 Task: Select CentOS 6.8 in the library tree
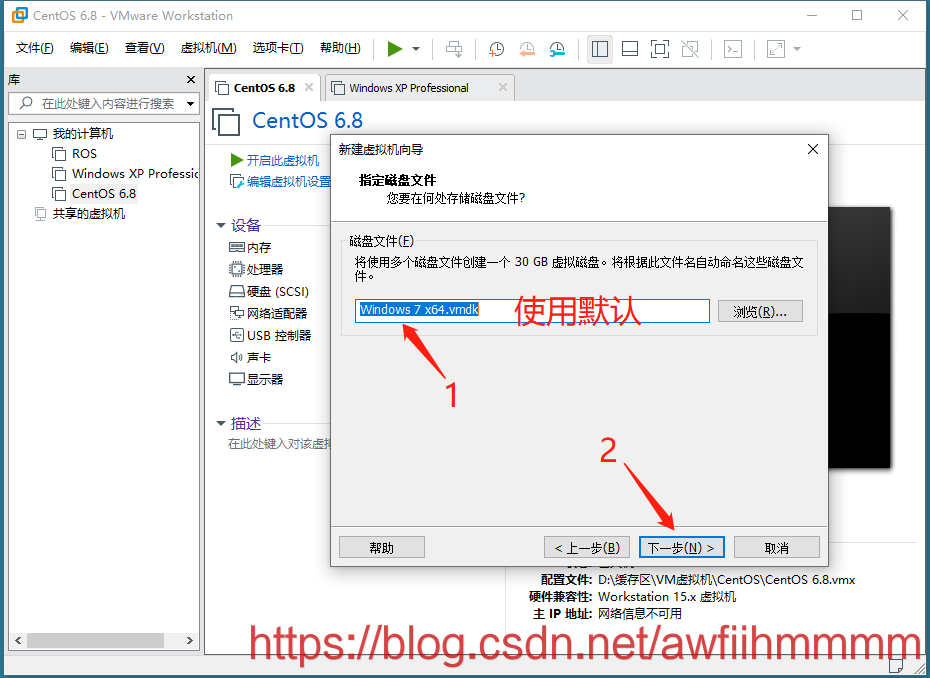click(104, 194)
